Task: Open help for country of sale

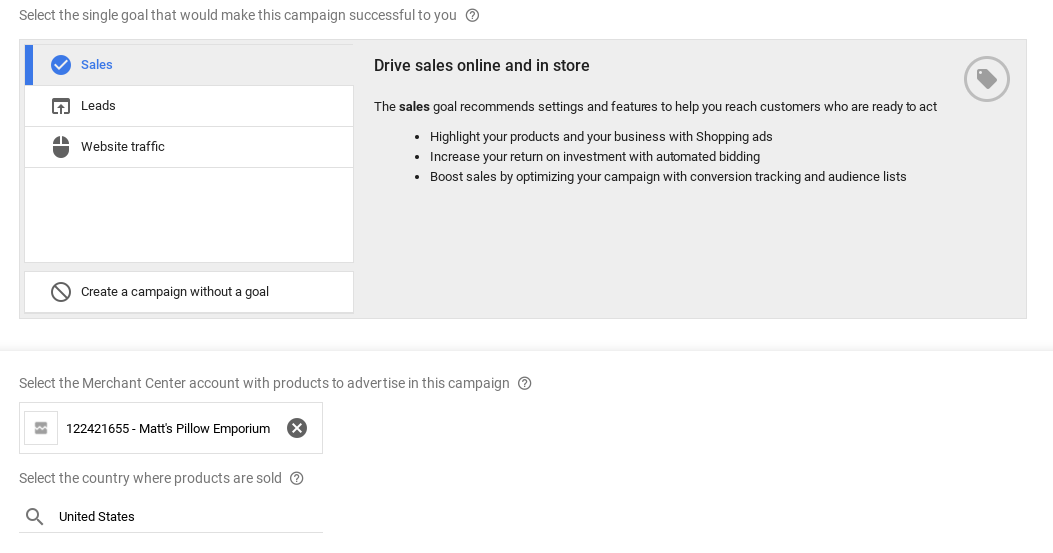Action: coord(297,478)
